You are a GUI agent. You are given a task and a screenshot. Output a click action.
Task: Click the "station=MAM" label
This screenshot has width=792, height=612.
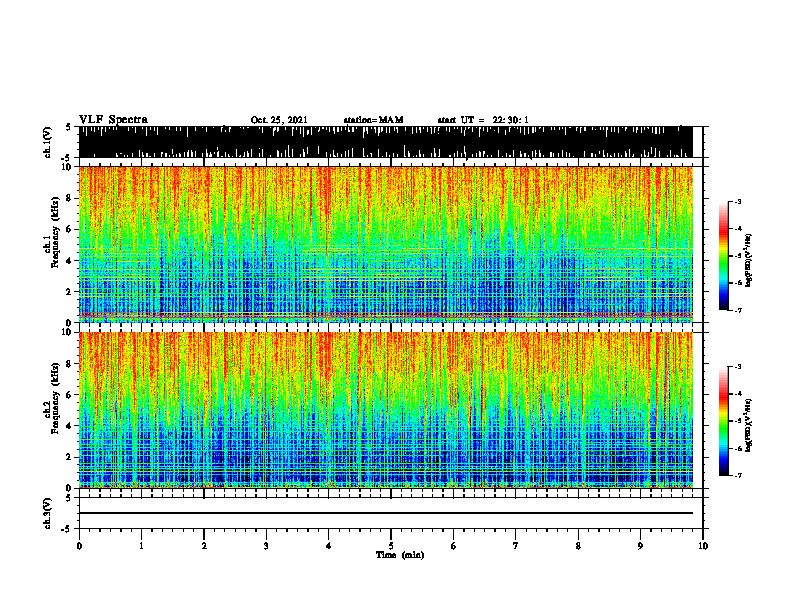point(373,120)
